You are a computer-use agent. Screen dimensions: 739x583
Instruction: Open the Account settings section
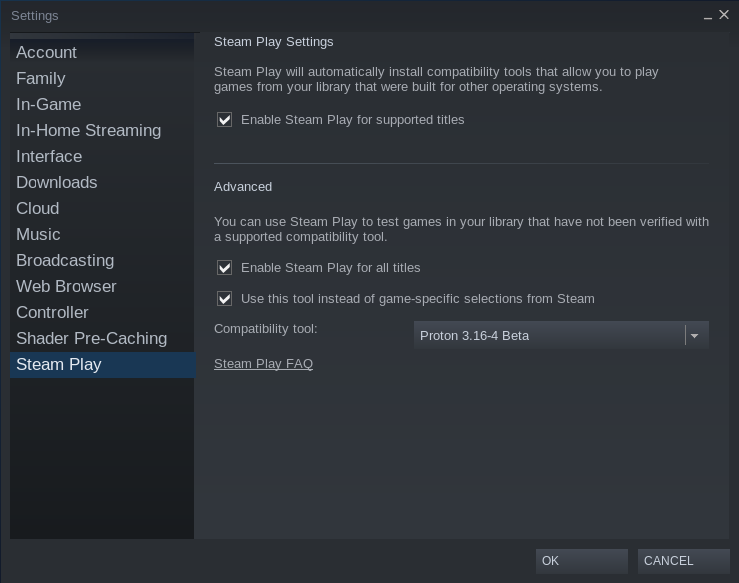(x=46, y=52)
